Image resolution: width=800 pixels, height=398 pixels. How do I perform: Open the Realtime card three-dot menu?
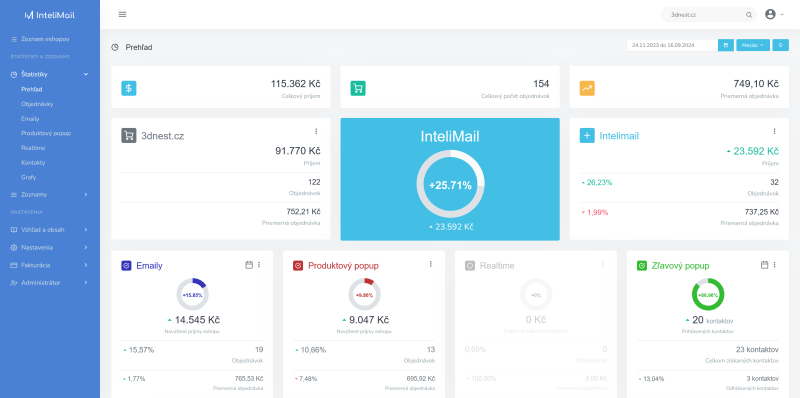click(603, 264)
